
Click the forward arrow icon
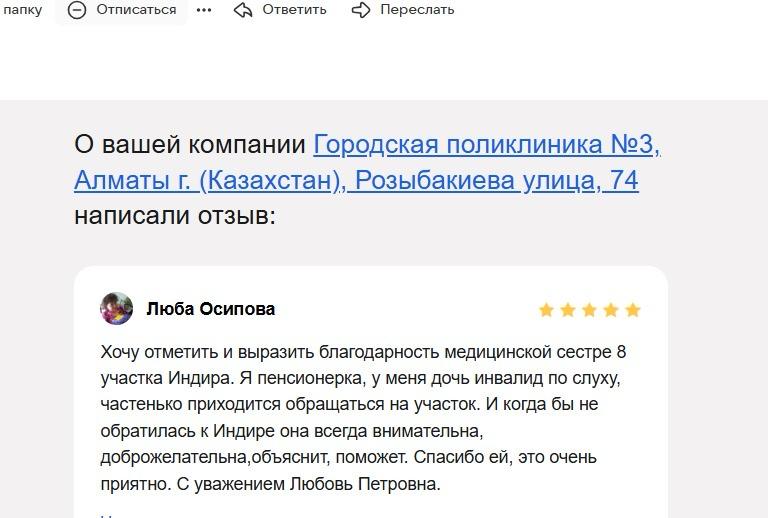pos(361,10)
